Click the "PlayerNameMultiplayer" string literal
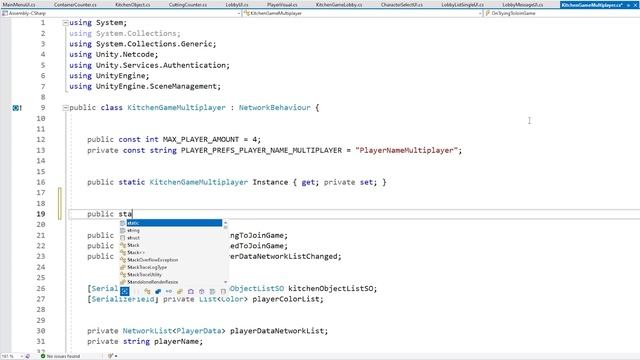The width and height of the screenshot is (640, 360). point(406,150)
